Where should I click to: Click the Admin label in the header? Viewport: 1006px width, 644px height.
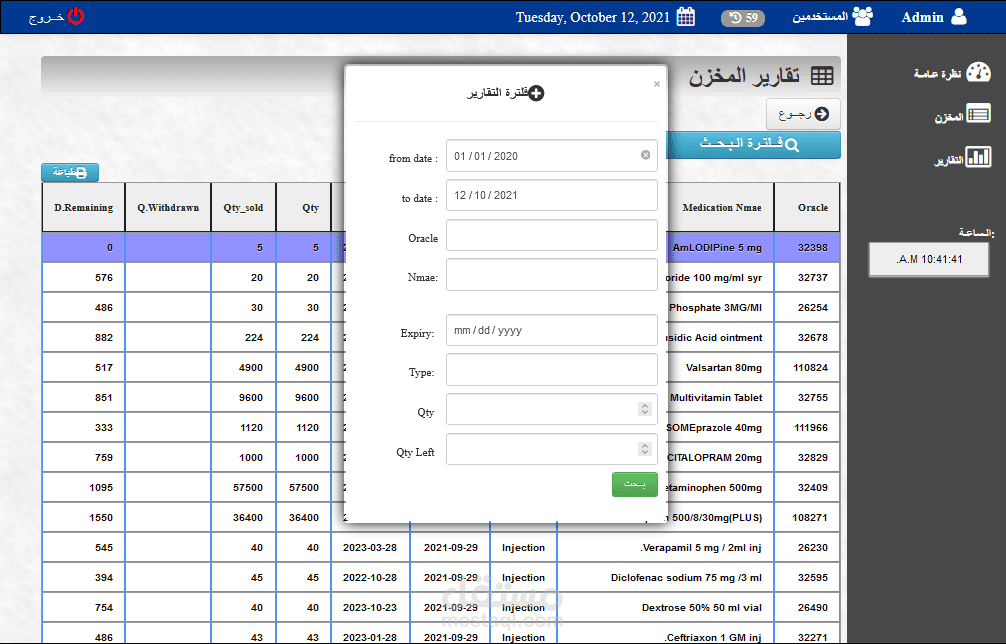(x=922, y=17)
